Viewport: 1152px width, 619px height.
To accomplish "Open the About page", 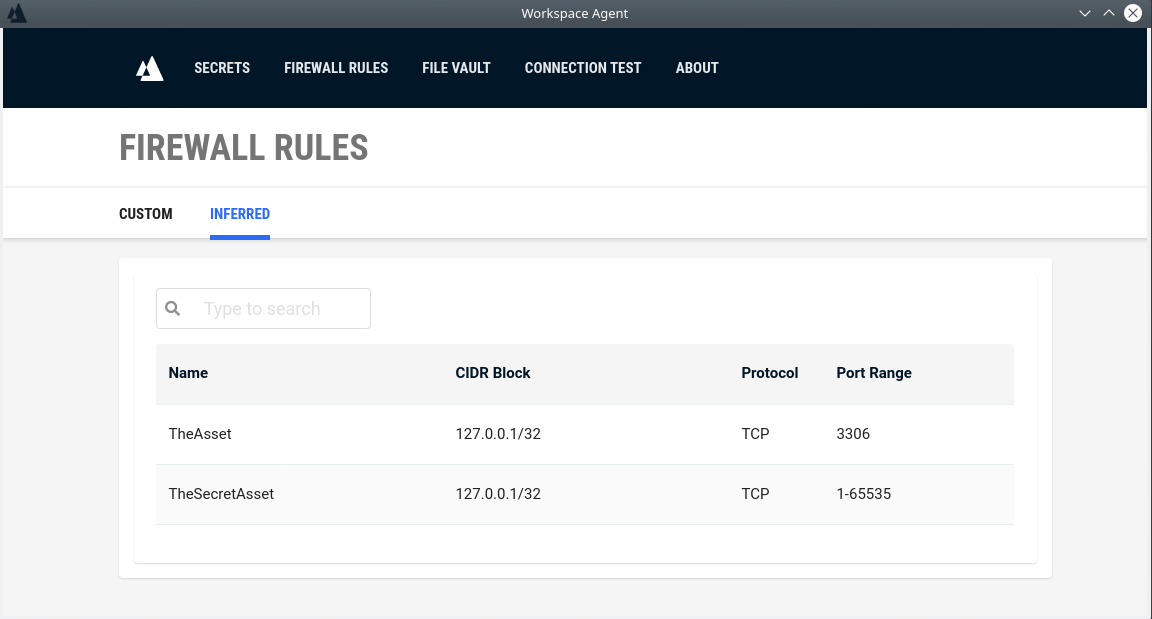I will (x=697, y=68).
